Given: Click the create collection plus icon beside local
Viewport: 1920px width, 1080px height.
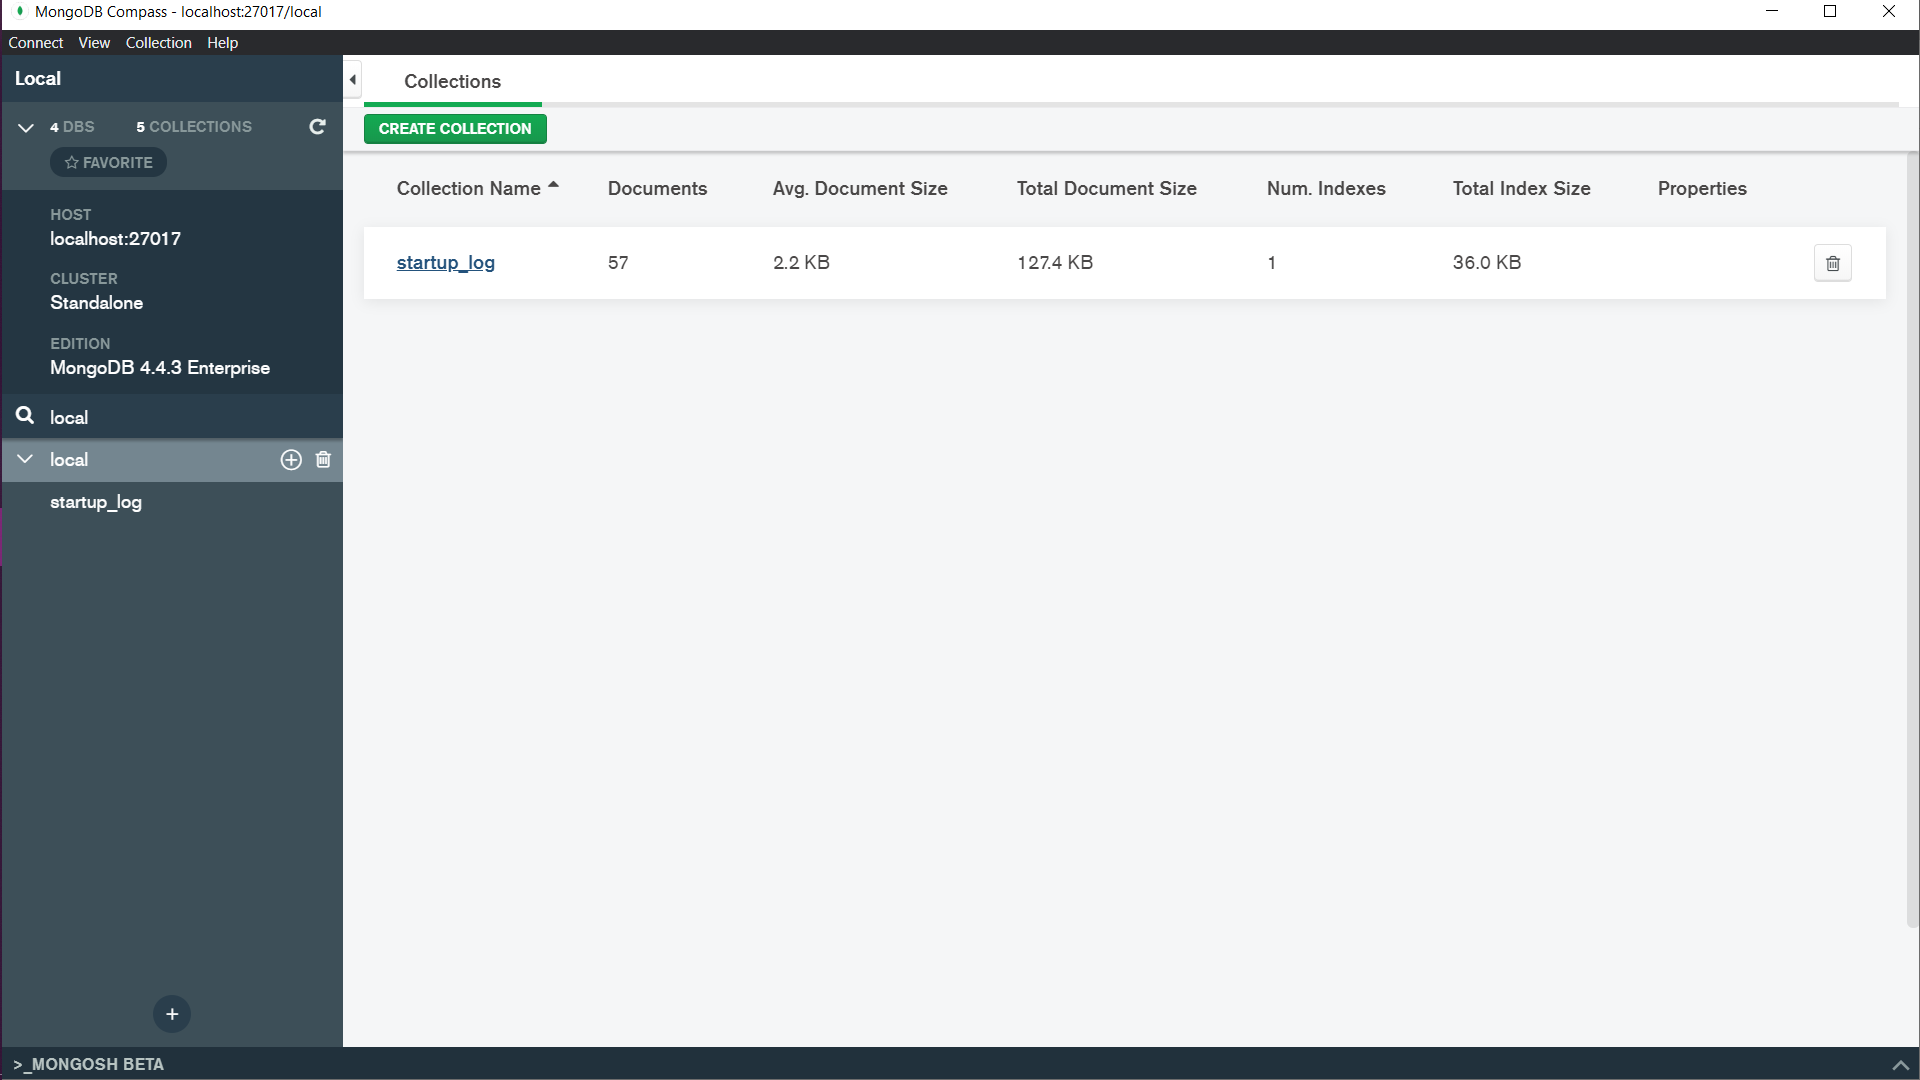Looking at the screenshot, I should (x=291, y=460).
